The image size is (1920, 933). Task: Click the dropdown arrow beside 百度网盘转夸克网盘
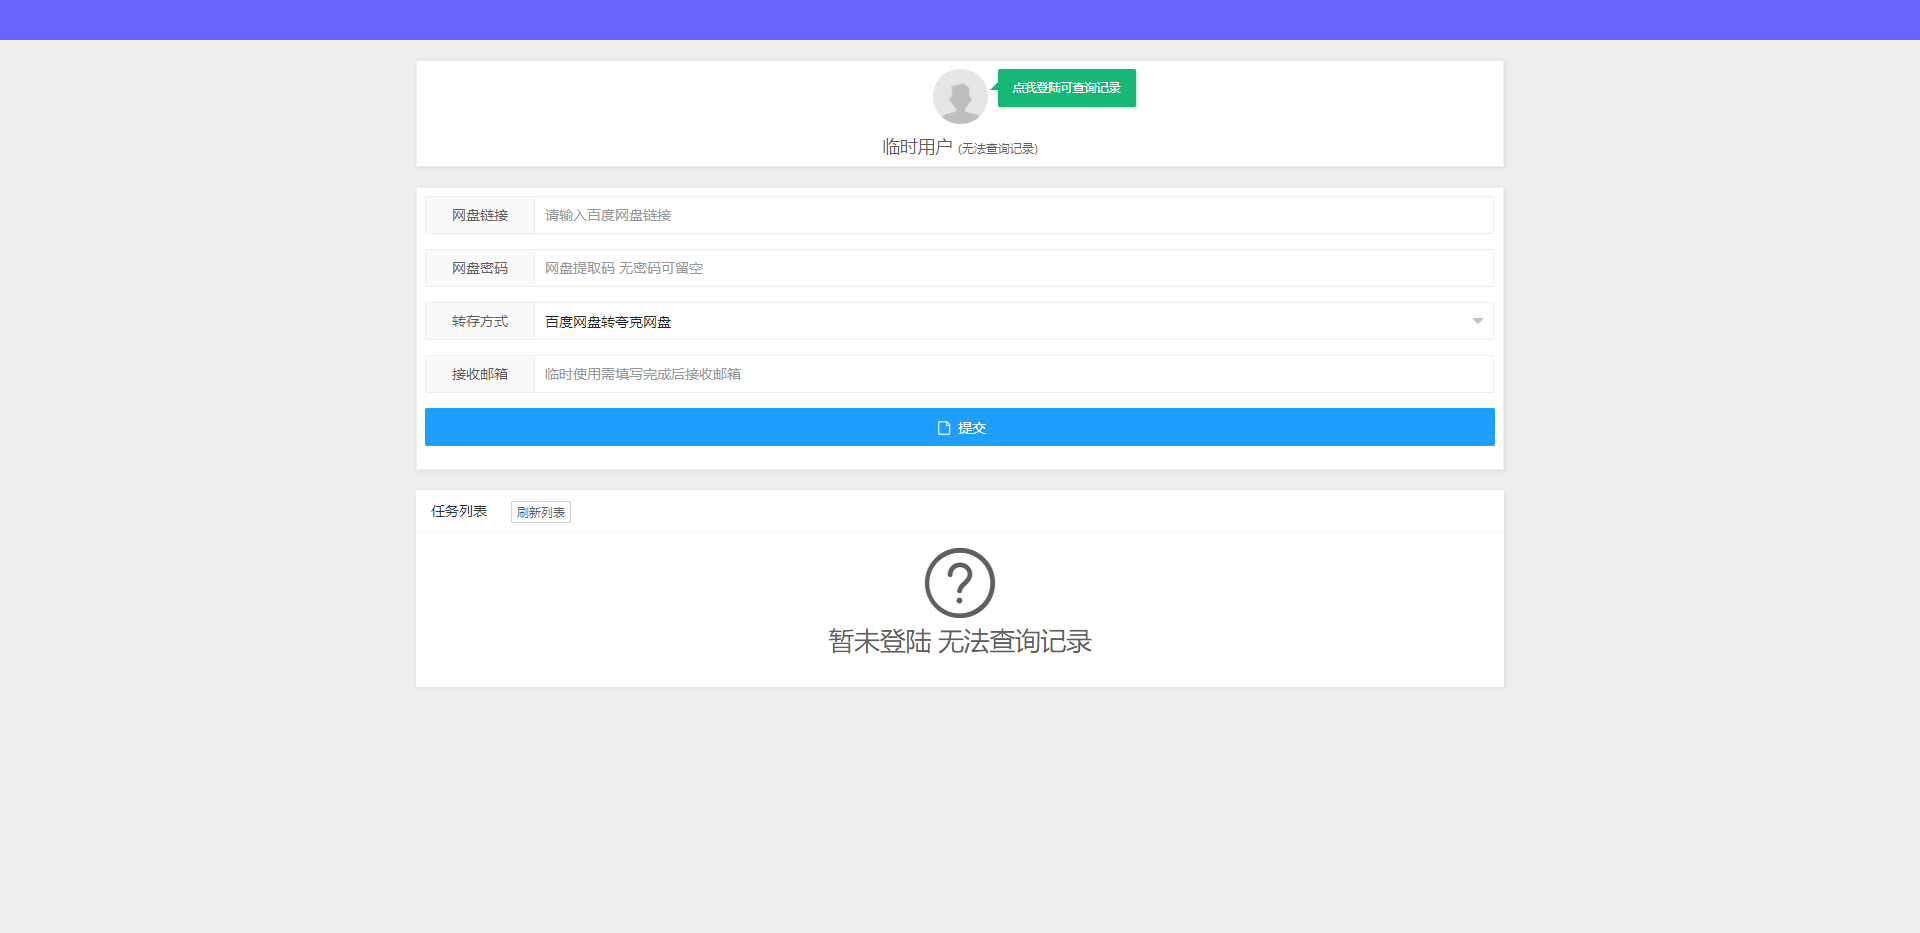[x=1477, y=321]
